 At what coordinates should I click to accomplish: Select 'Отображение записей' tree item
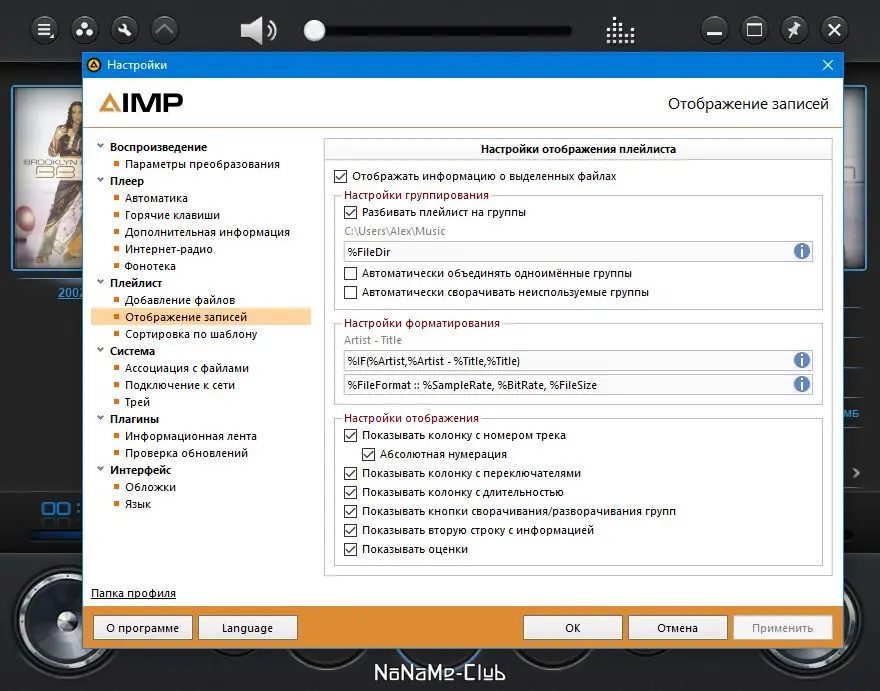point(186,317)
